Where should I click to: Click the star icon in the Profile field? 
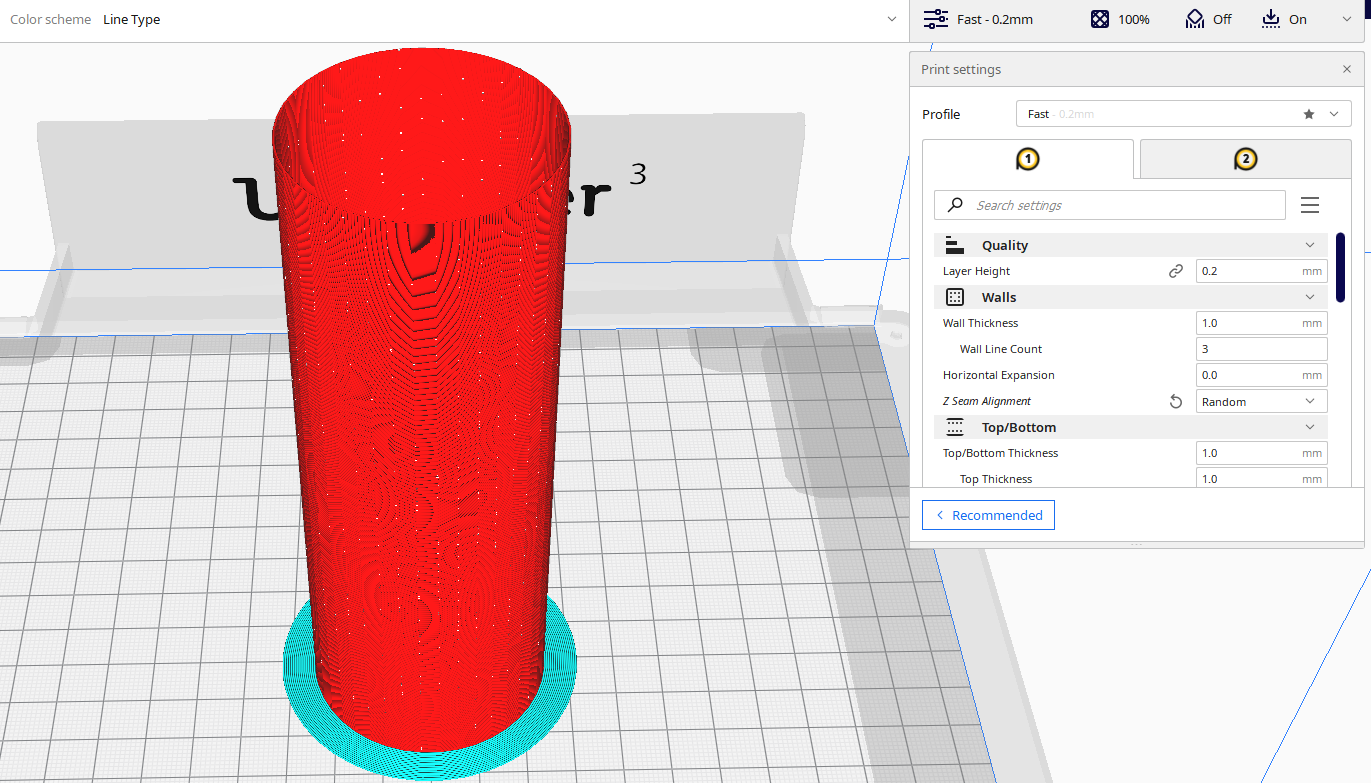pyautogui.click(x=1309, y=114)
